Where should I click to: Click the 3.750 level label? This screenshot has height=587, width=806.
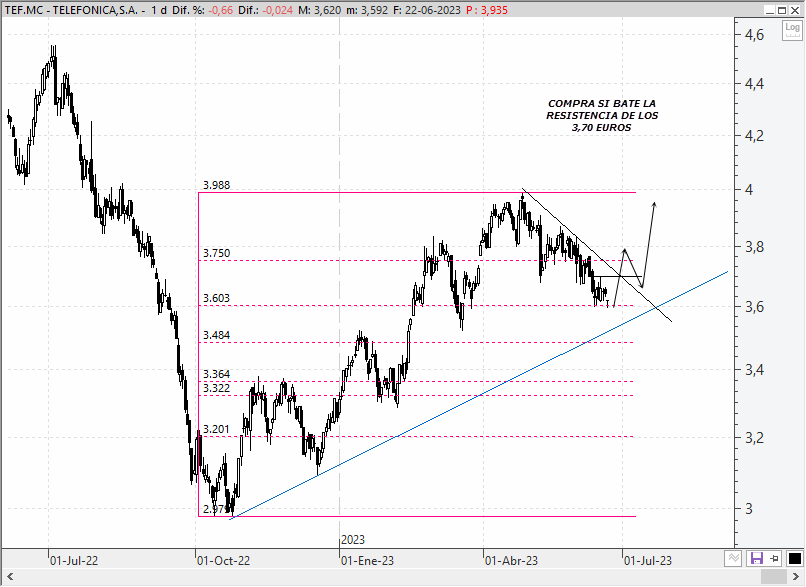pos(216,253)
